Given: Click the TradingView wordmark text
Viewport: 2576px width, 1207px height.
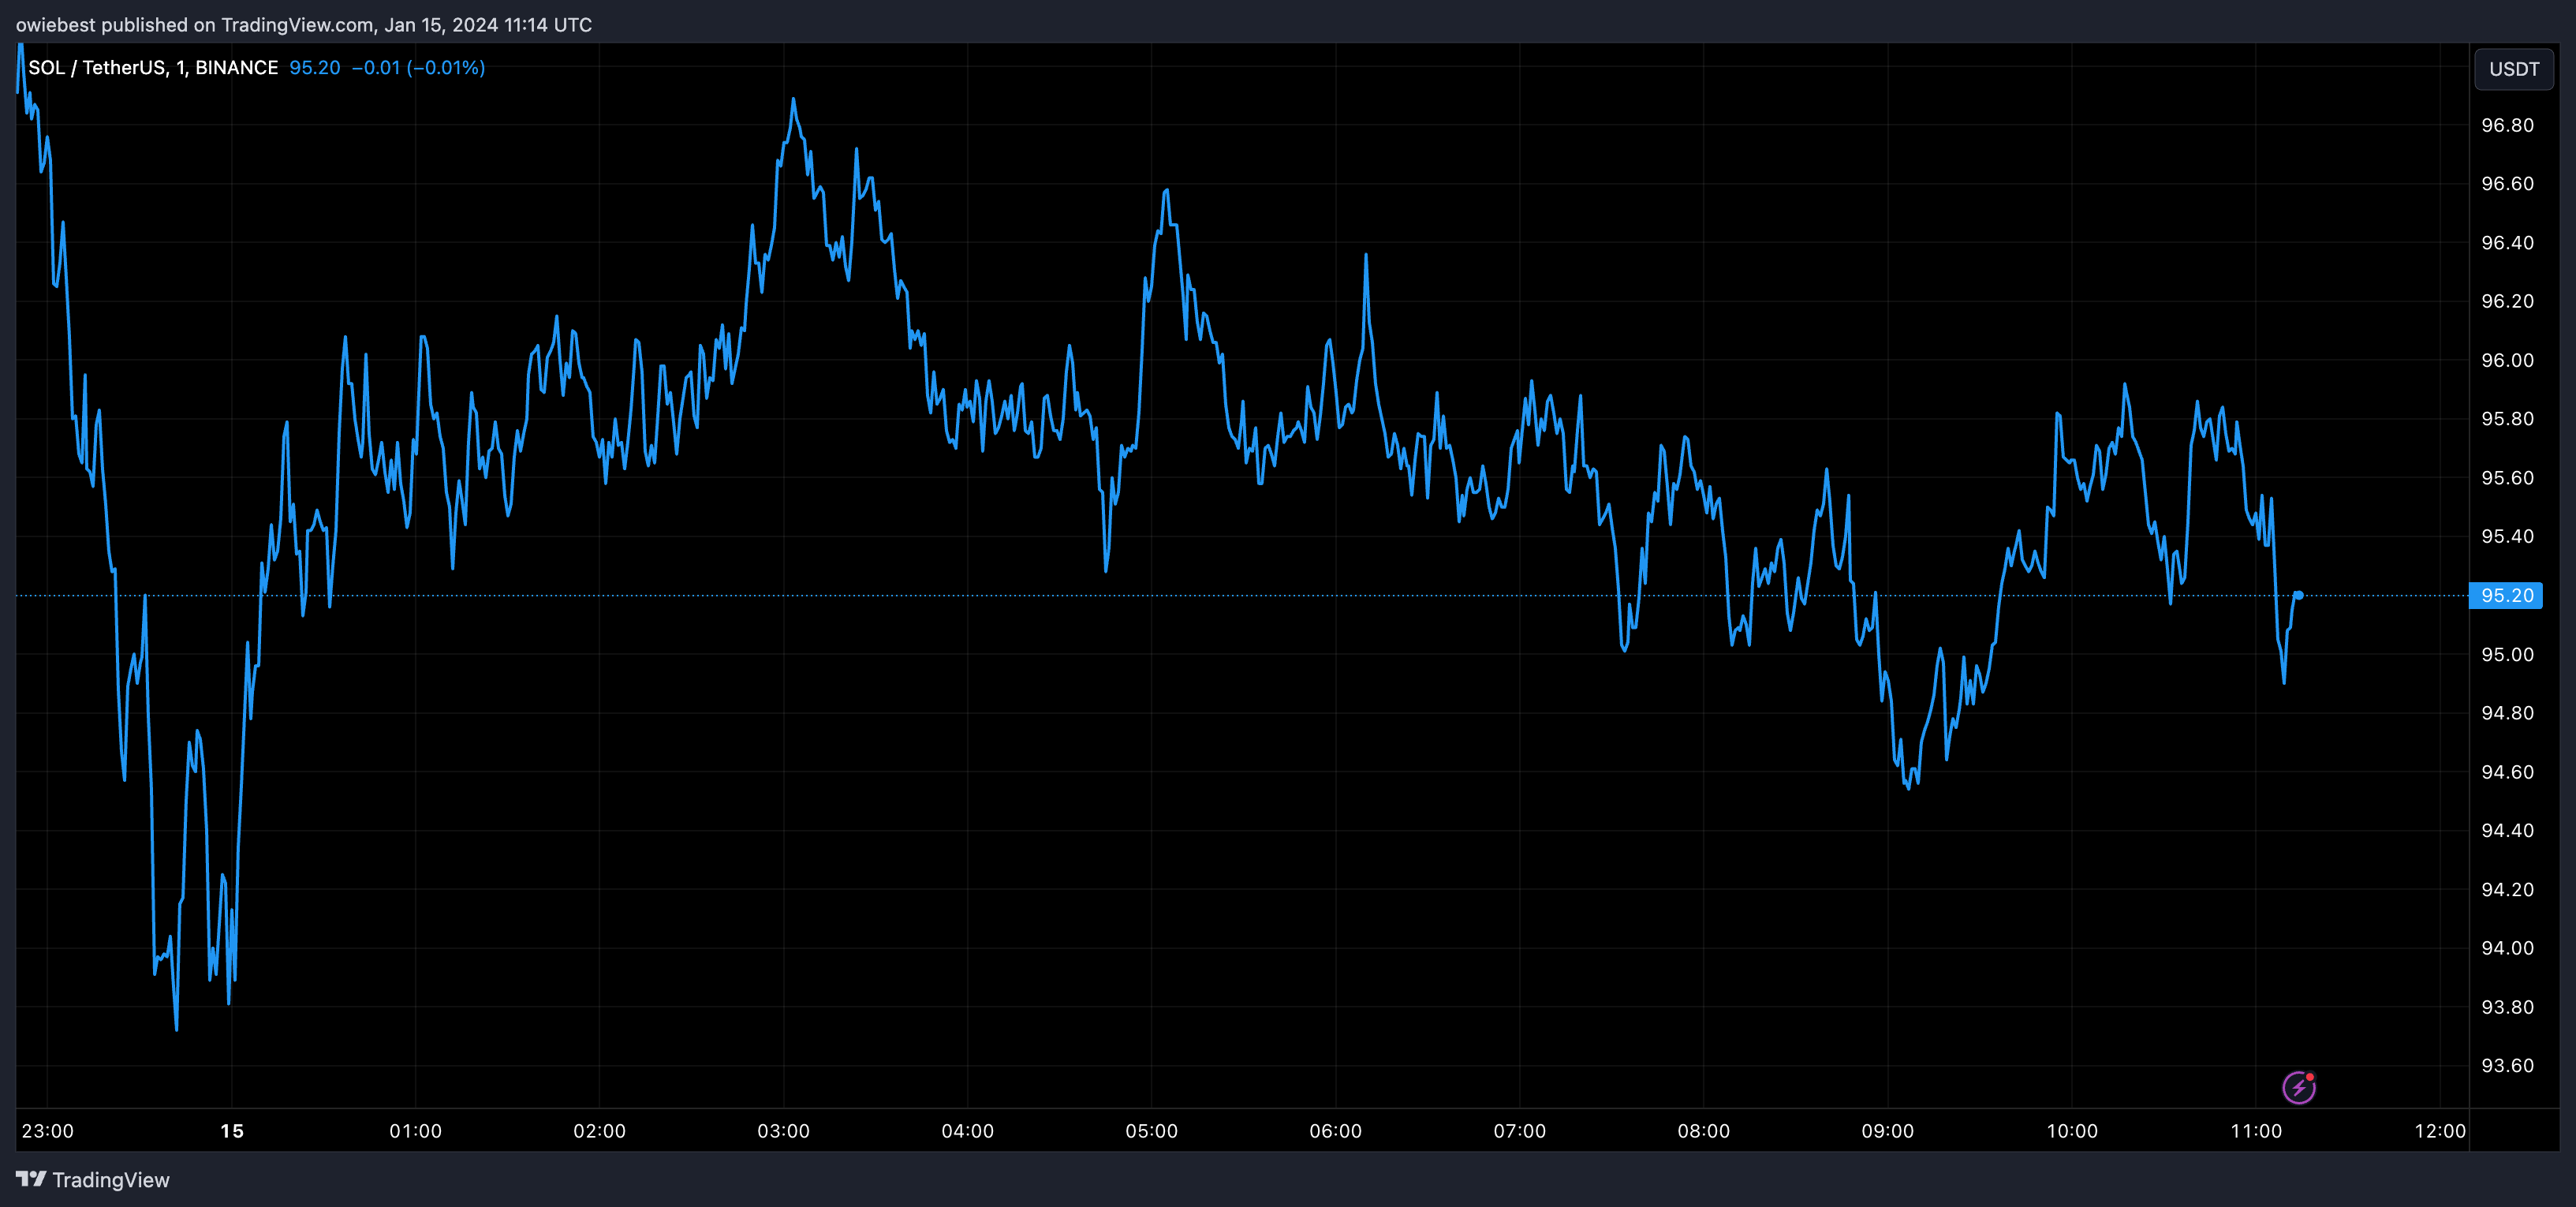Looking at the screenshot, I should (111, 1180).
